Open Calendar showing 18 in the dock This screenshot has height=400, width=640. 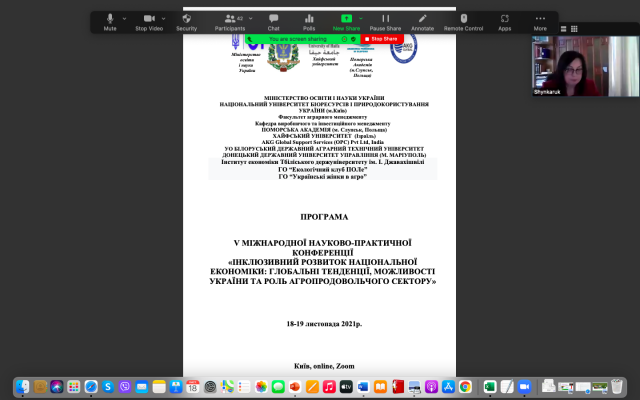193,387
